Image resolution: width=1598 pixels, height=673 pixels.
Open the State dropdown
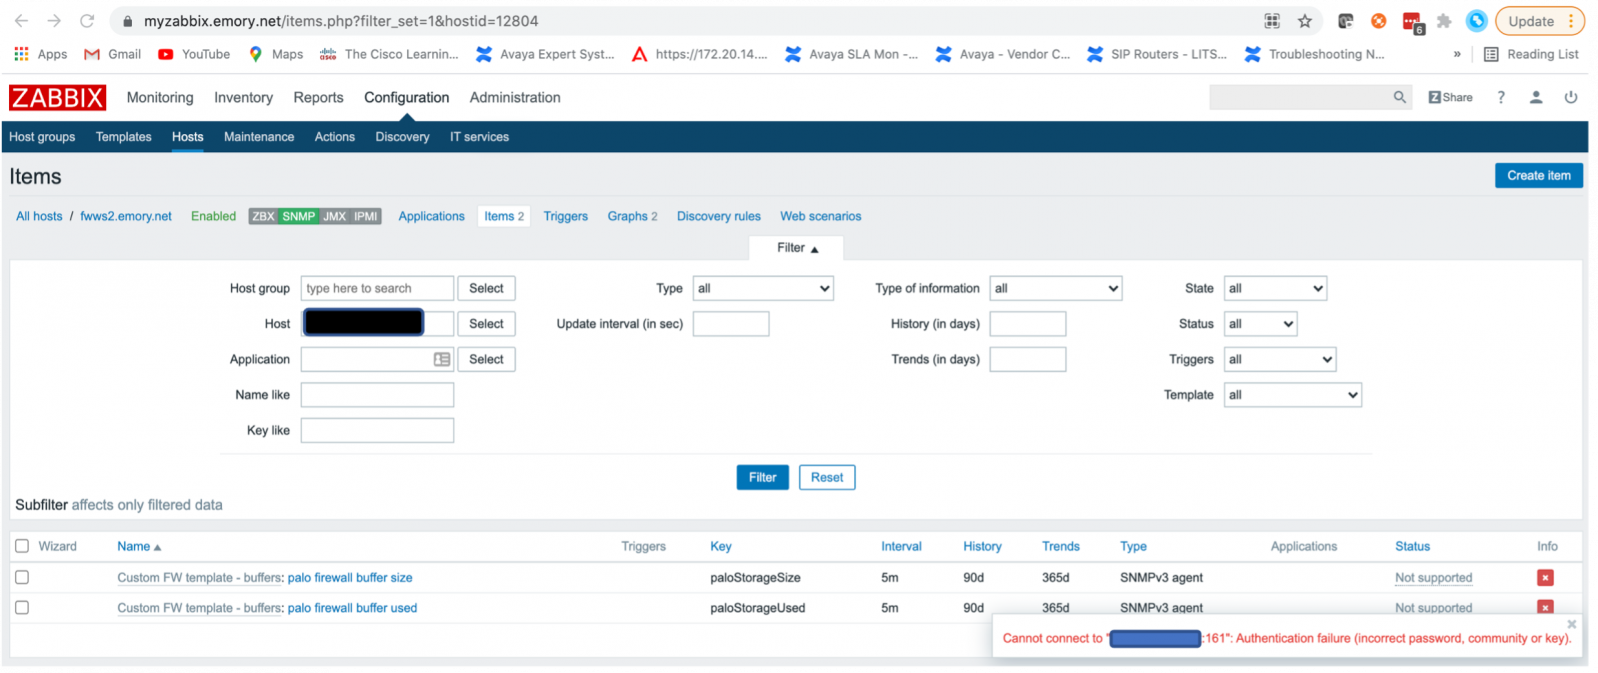(x=1275, y=288)
